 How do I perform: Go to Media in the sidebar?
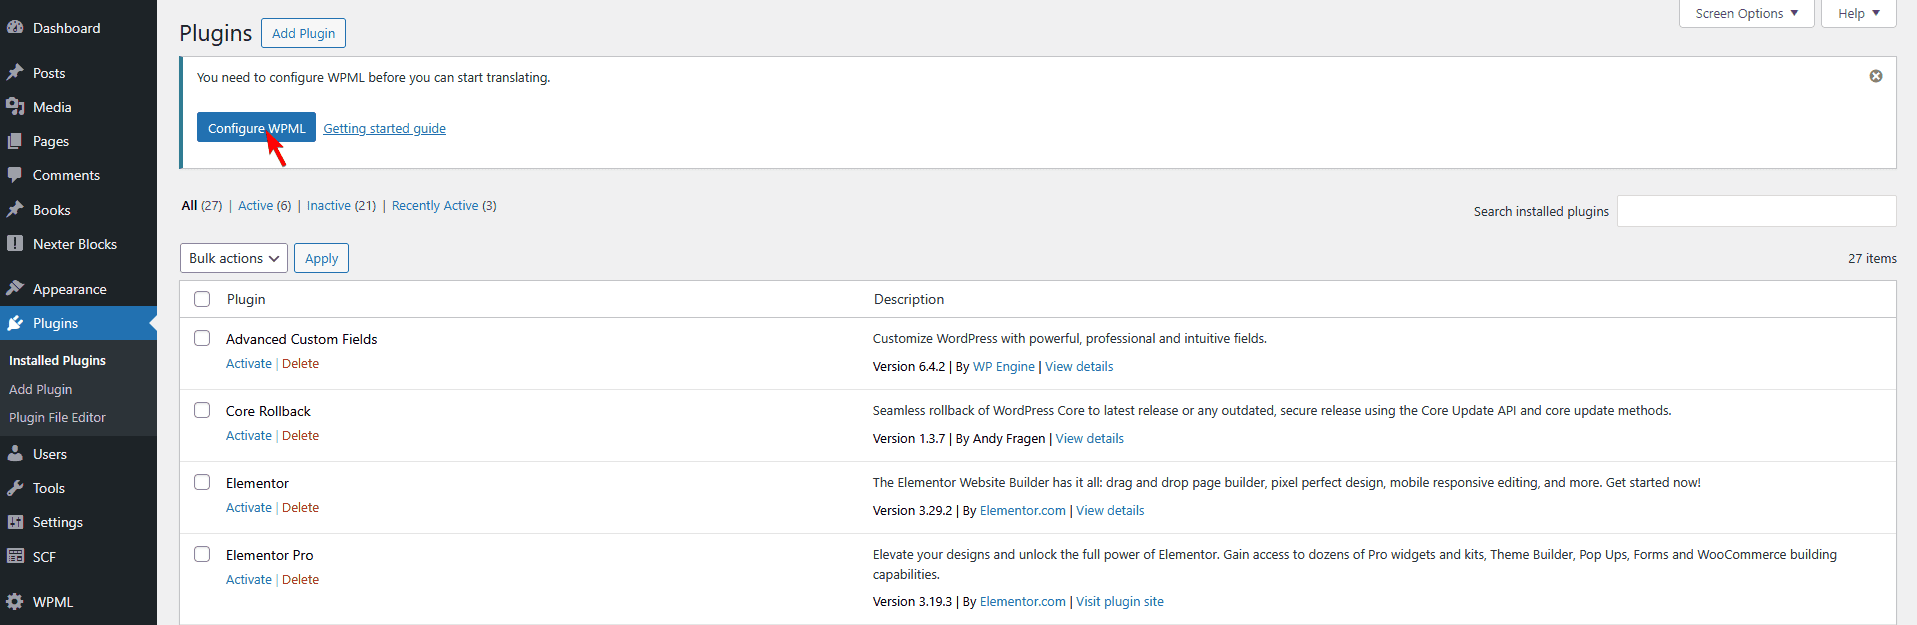coord(52,107)
